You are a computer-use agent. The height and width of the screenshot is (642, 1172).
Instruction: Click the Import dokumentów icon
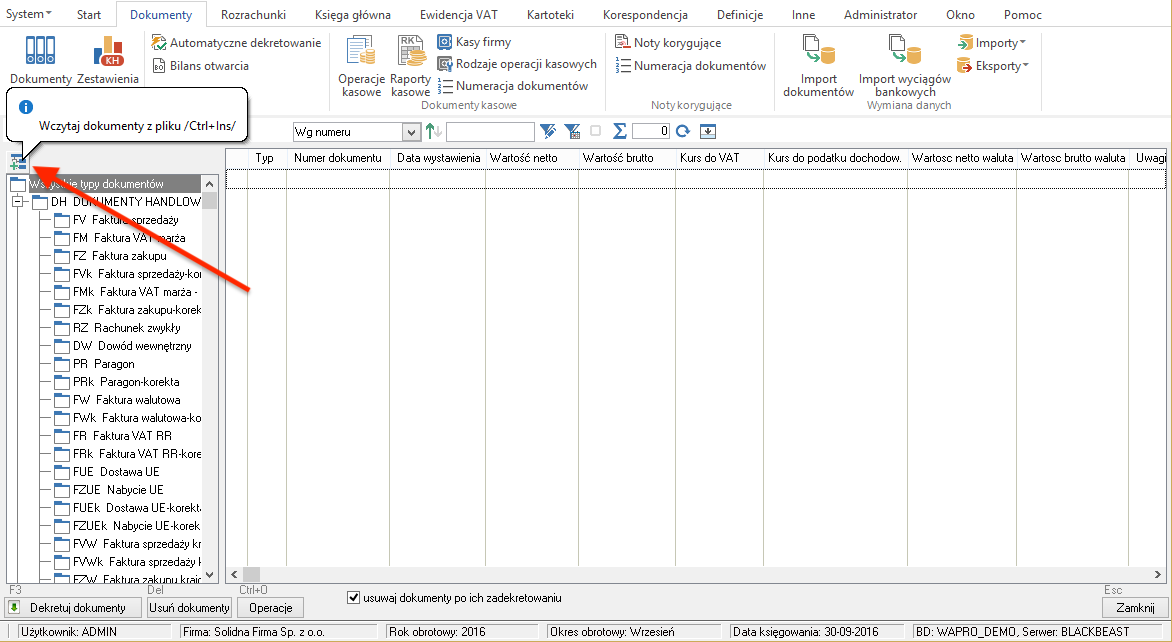(818, 66)
